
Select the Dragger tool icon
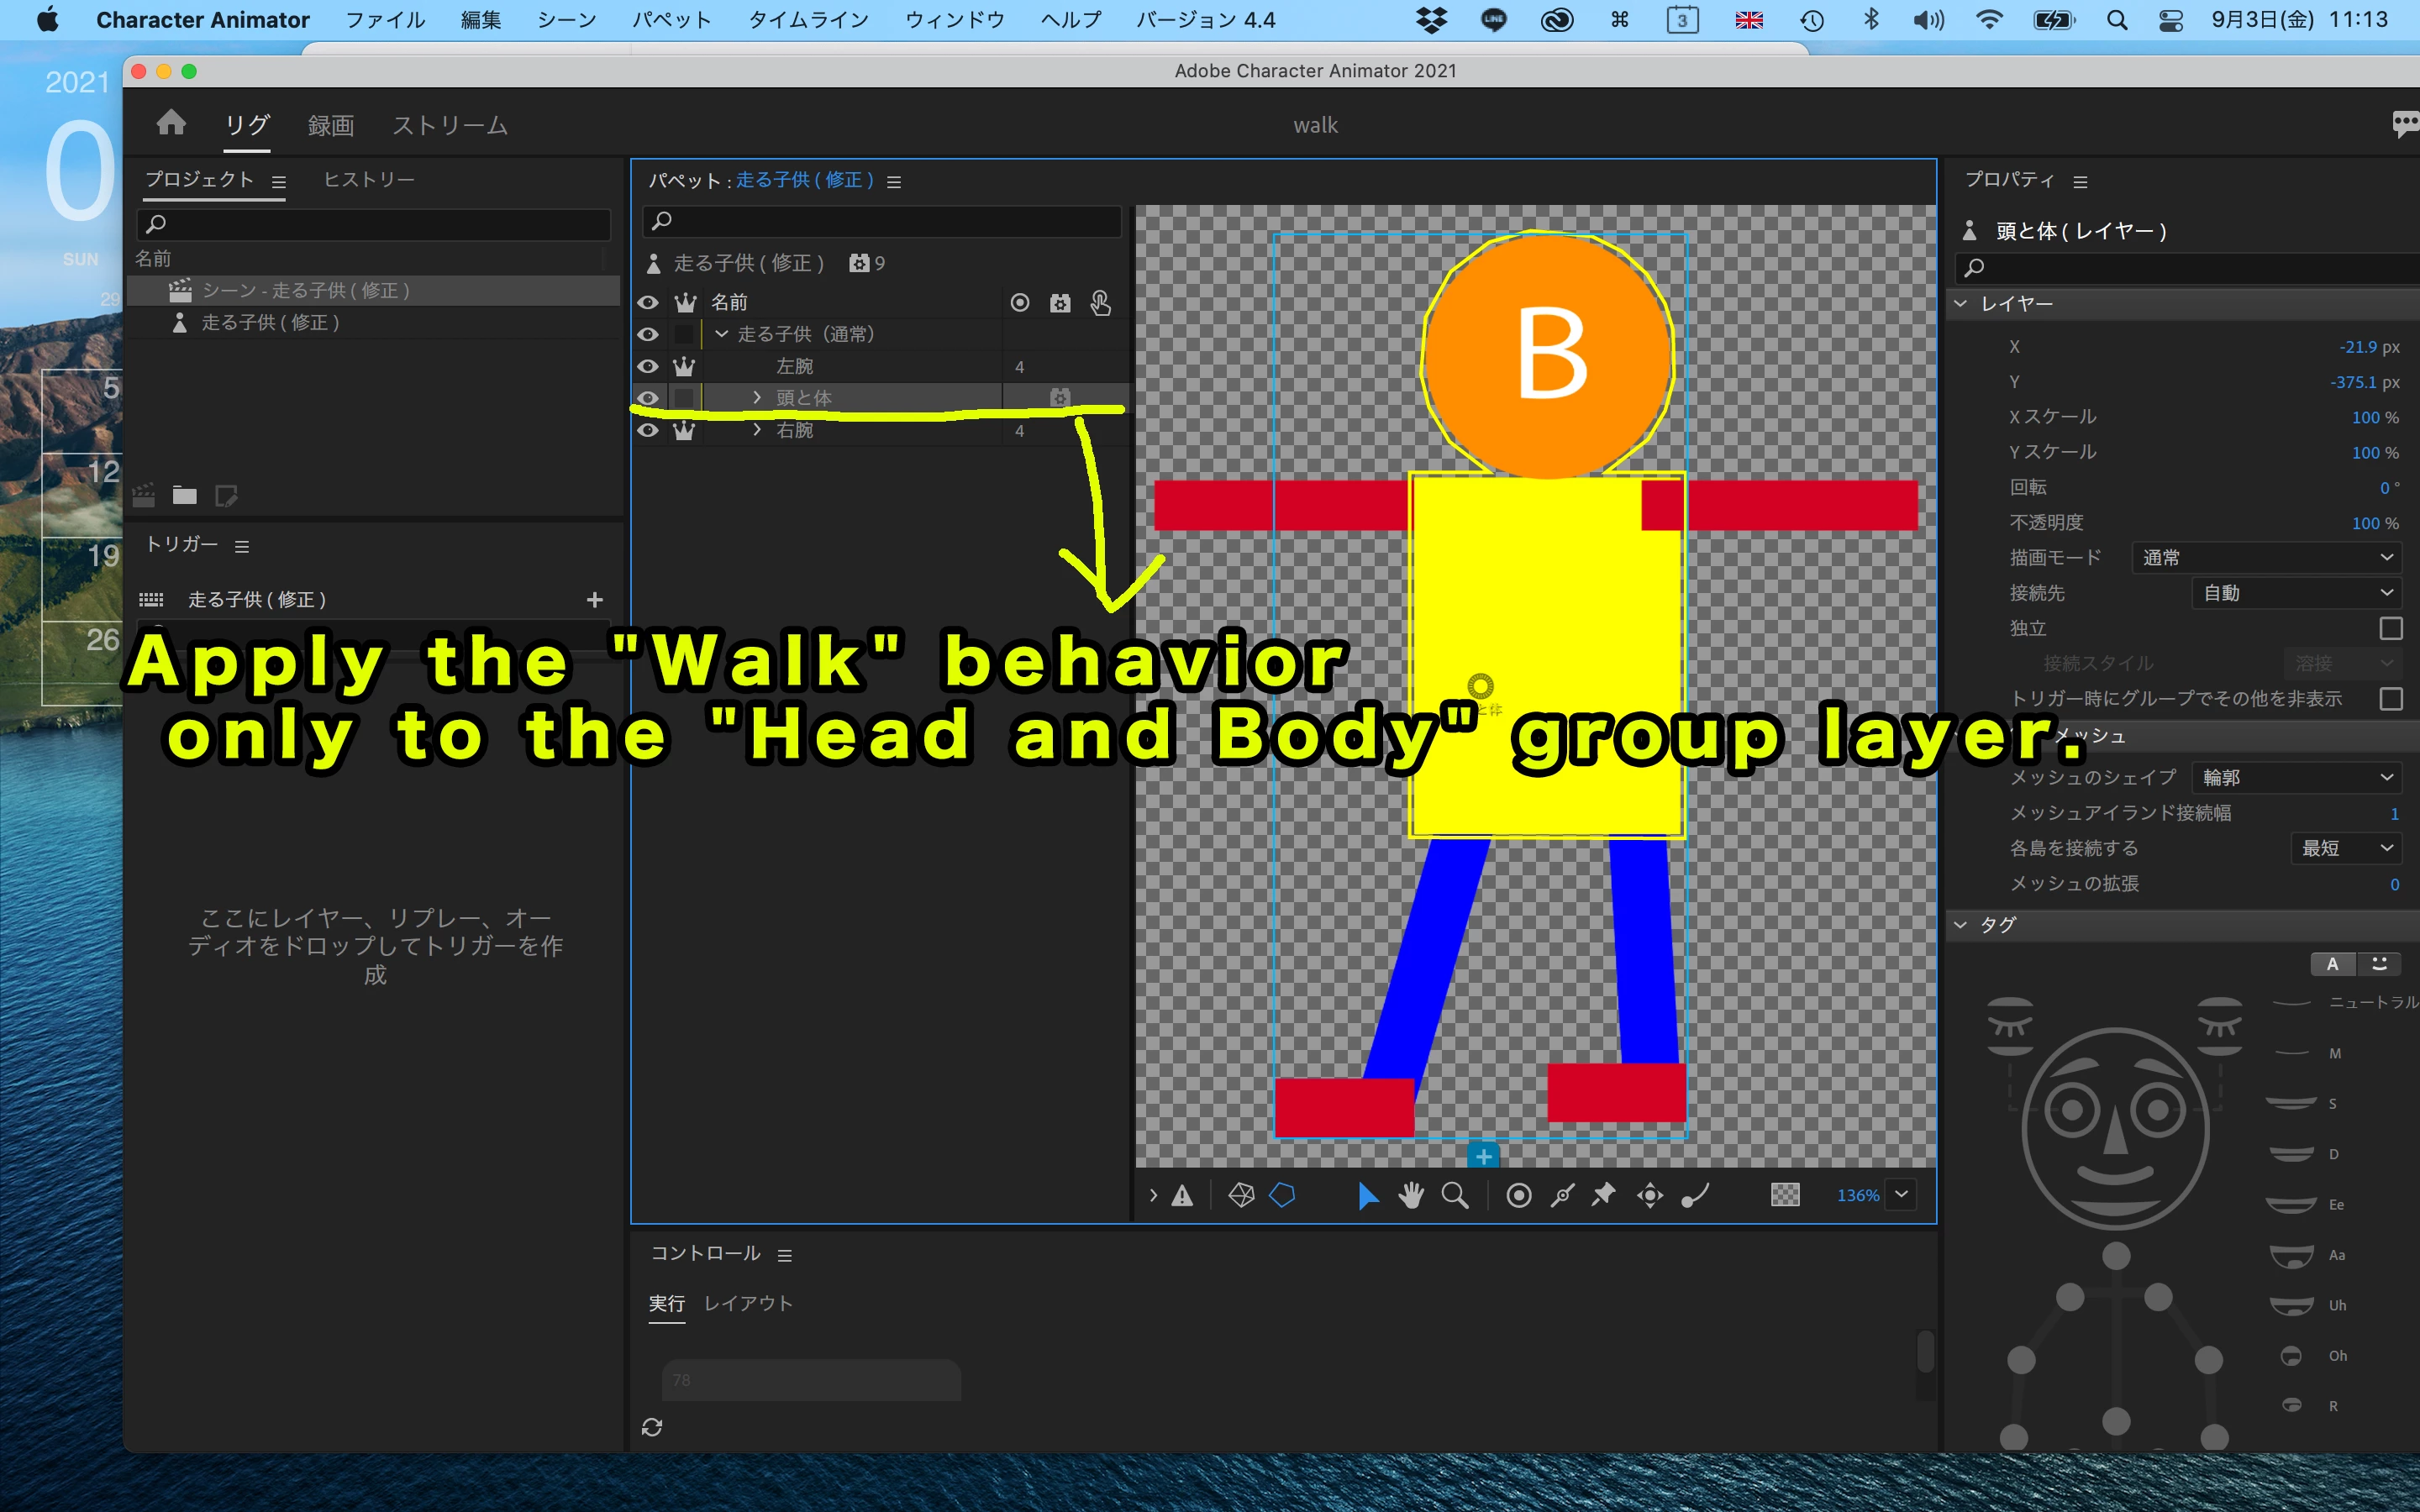[1650, 1195]
